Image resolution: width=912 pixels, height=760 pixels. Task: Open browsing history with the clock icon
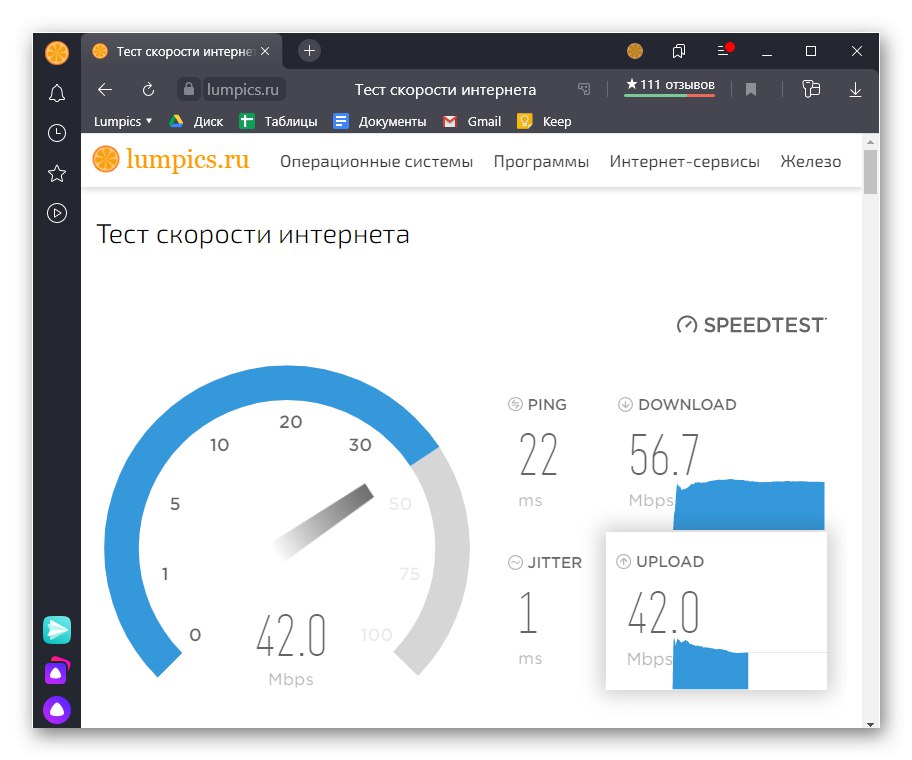click(57, 133)
